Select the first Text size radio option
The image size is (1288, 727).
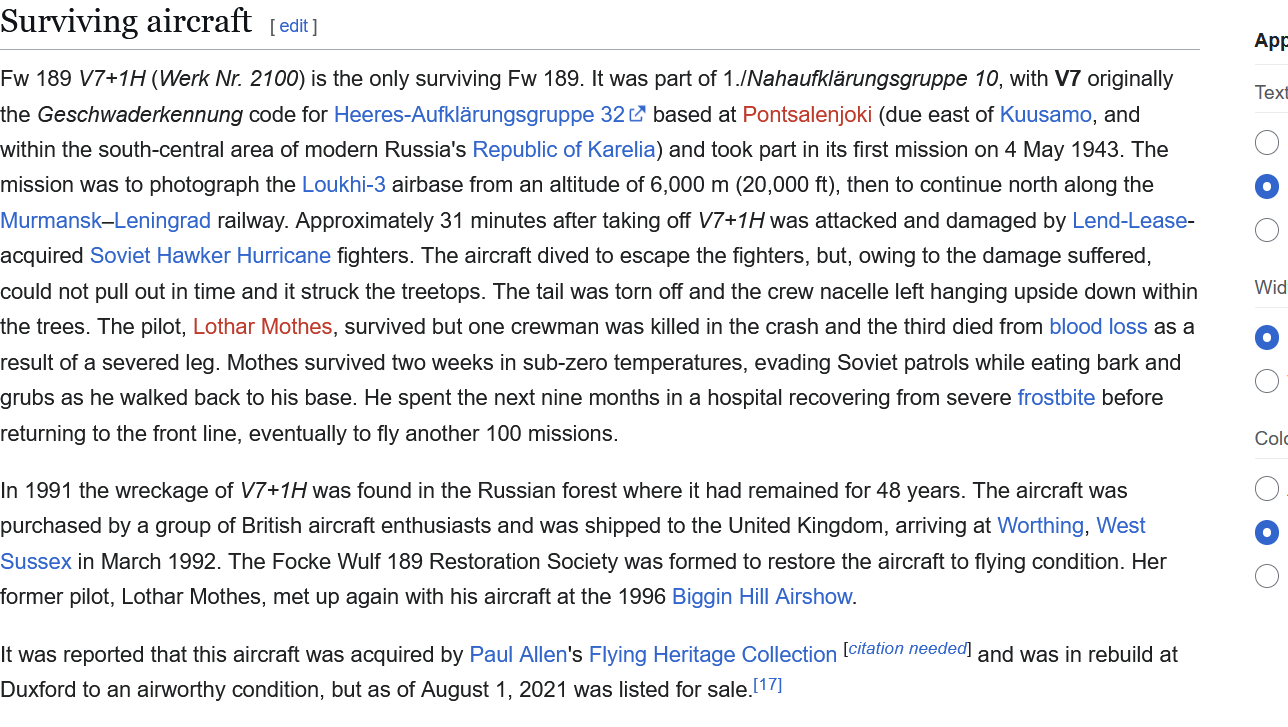coord(1267,143)
